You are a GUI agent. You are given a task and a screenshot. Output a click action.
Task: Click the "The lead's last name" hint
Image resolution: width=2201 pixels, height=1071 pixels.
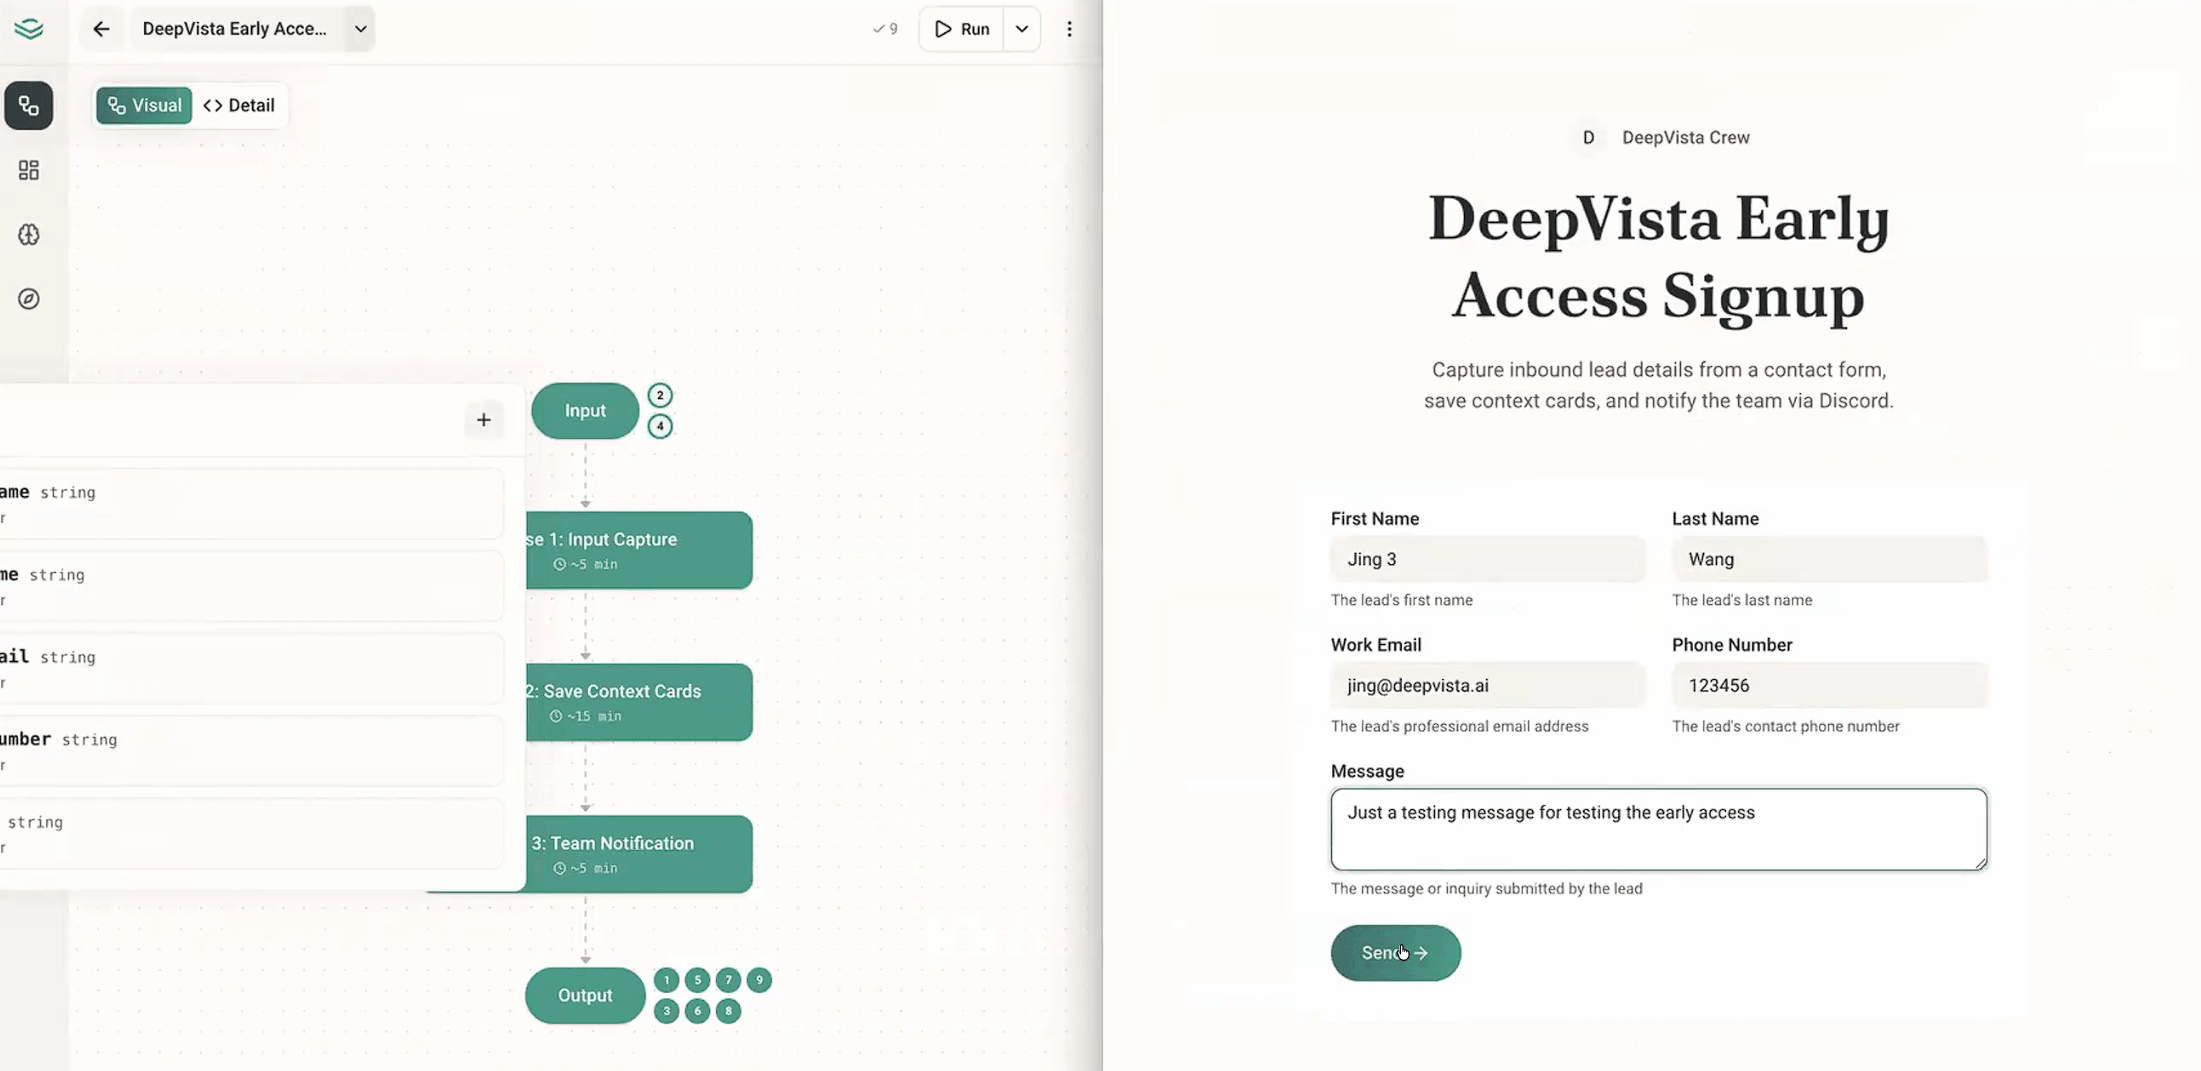[x=1742, y=600]
